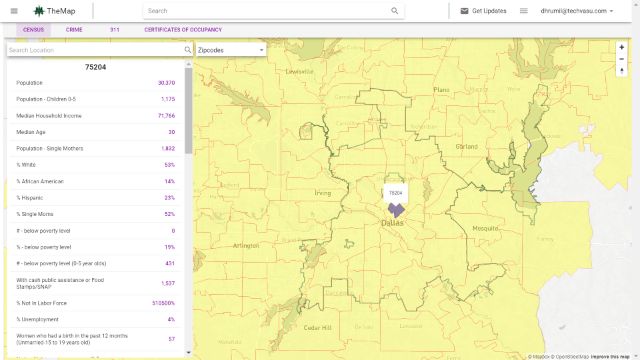The width and height of the screenshot is (640, 360).
Task: Click the OpenStreetMap attribution link
Action: coord(570,357)
